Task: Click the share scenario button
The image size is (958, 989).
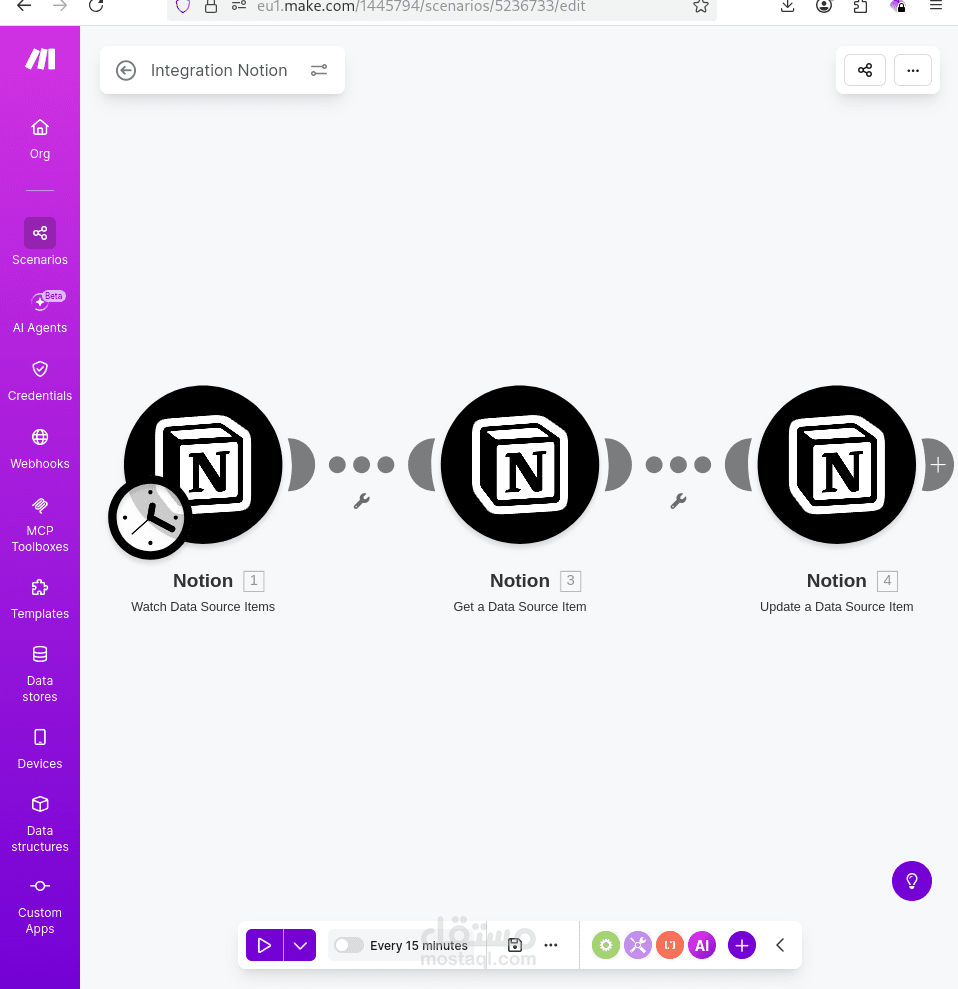Action: [865, 70]
